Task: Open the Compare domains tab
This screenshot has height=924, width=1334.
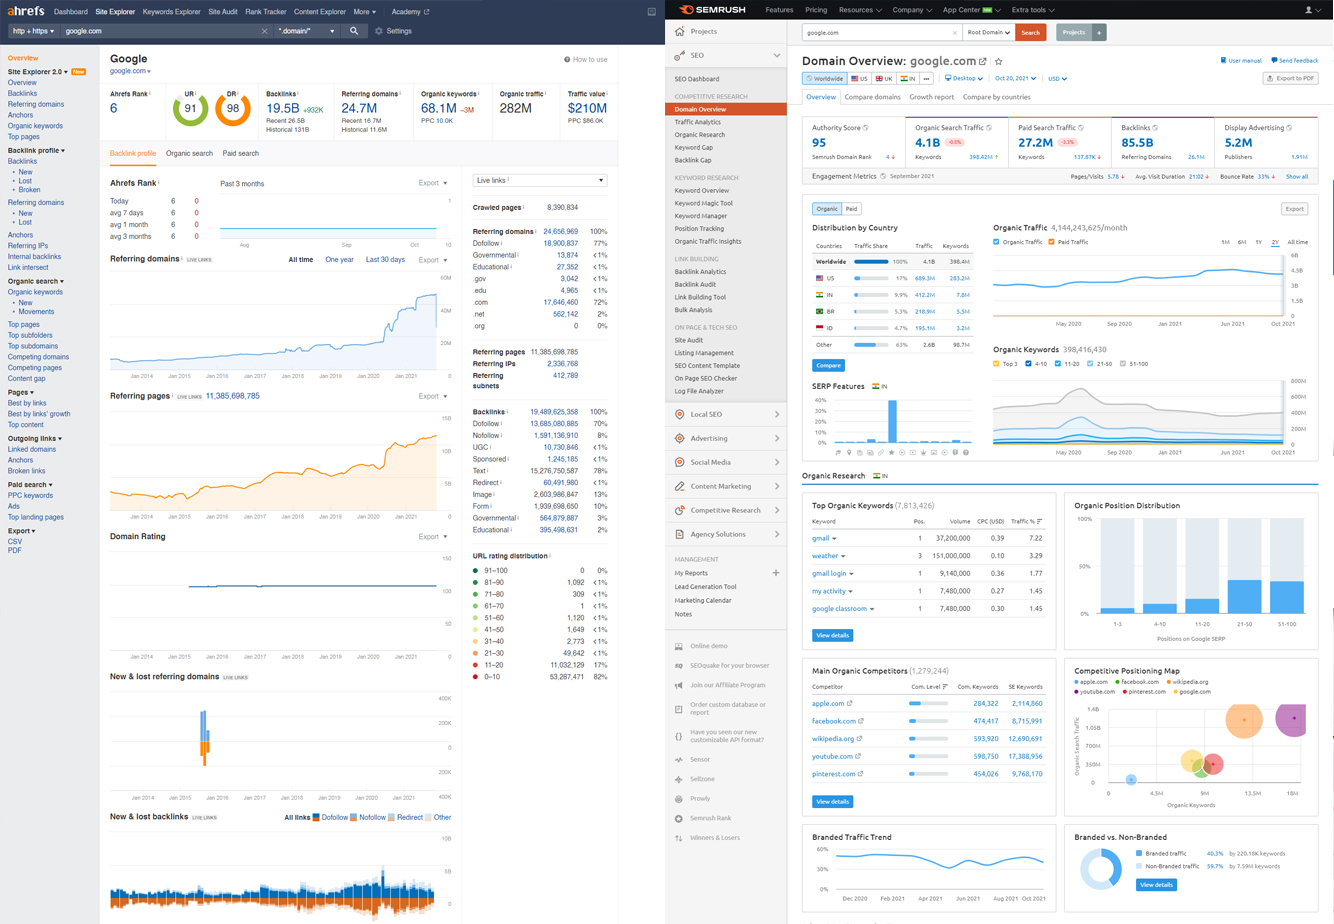Action: (872, 97)
